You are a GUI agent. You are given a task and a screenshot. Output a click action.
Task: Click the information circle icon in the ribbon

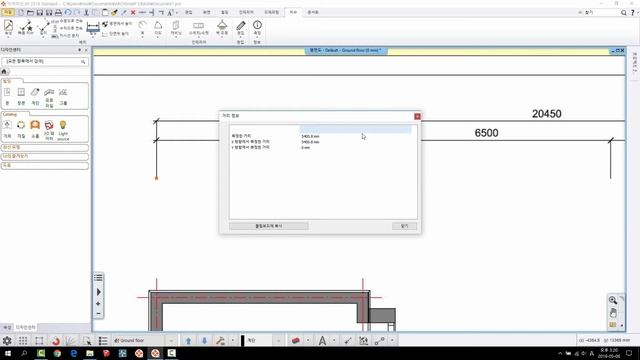pos(257,25)
